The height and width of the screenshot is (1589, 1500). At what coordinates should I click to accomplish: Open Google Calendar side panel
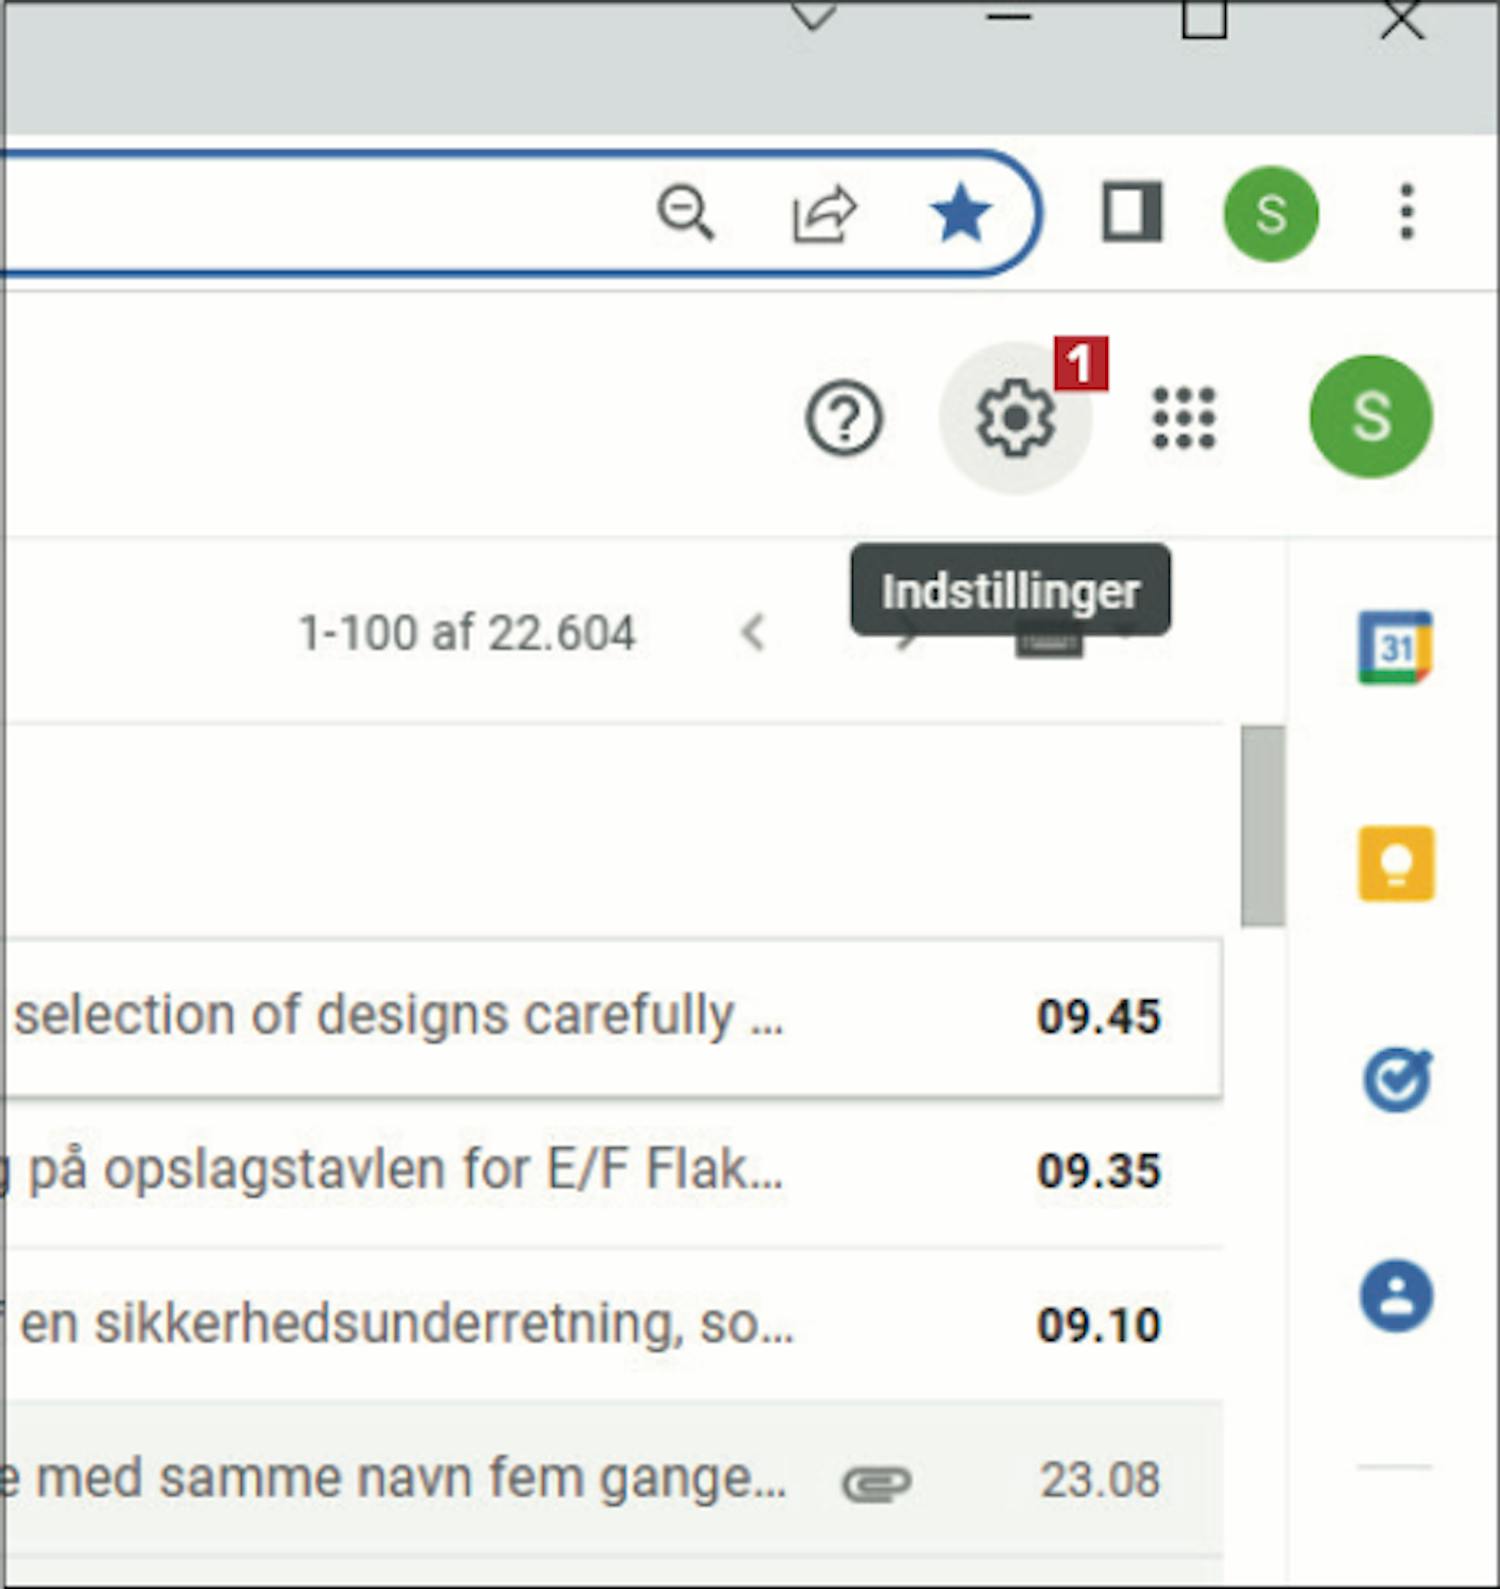[1395, 647]
